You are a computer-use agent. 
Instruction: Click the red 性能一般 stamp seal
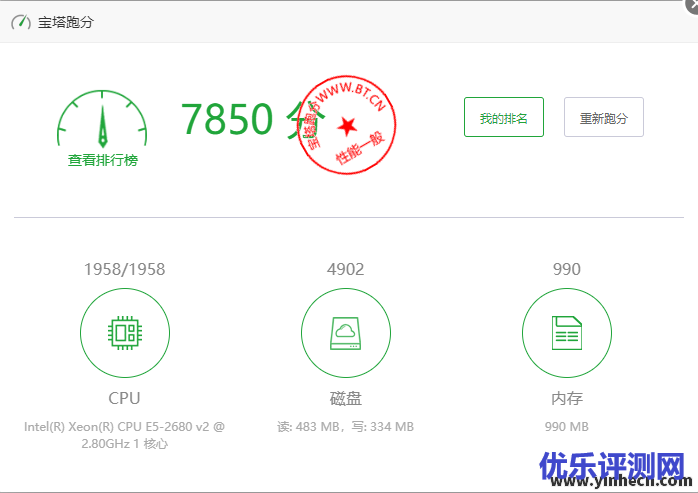[347, 125]
